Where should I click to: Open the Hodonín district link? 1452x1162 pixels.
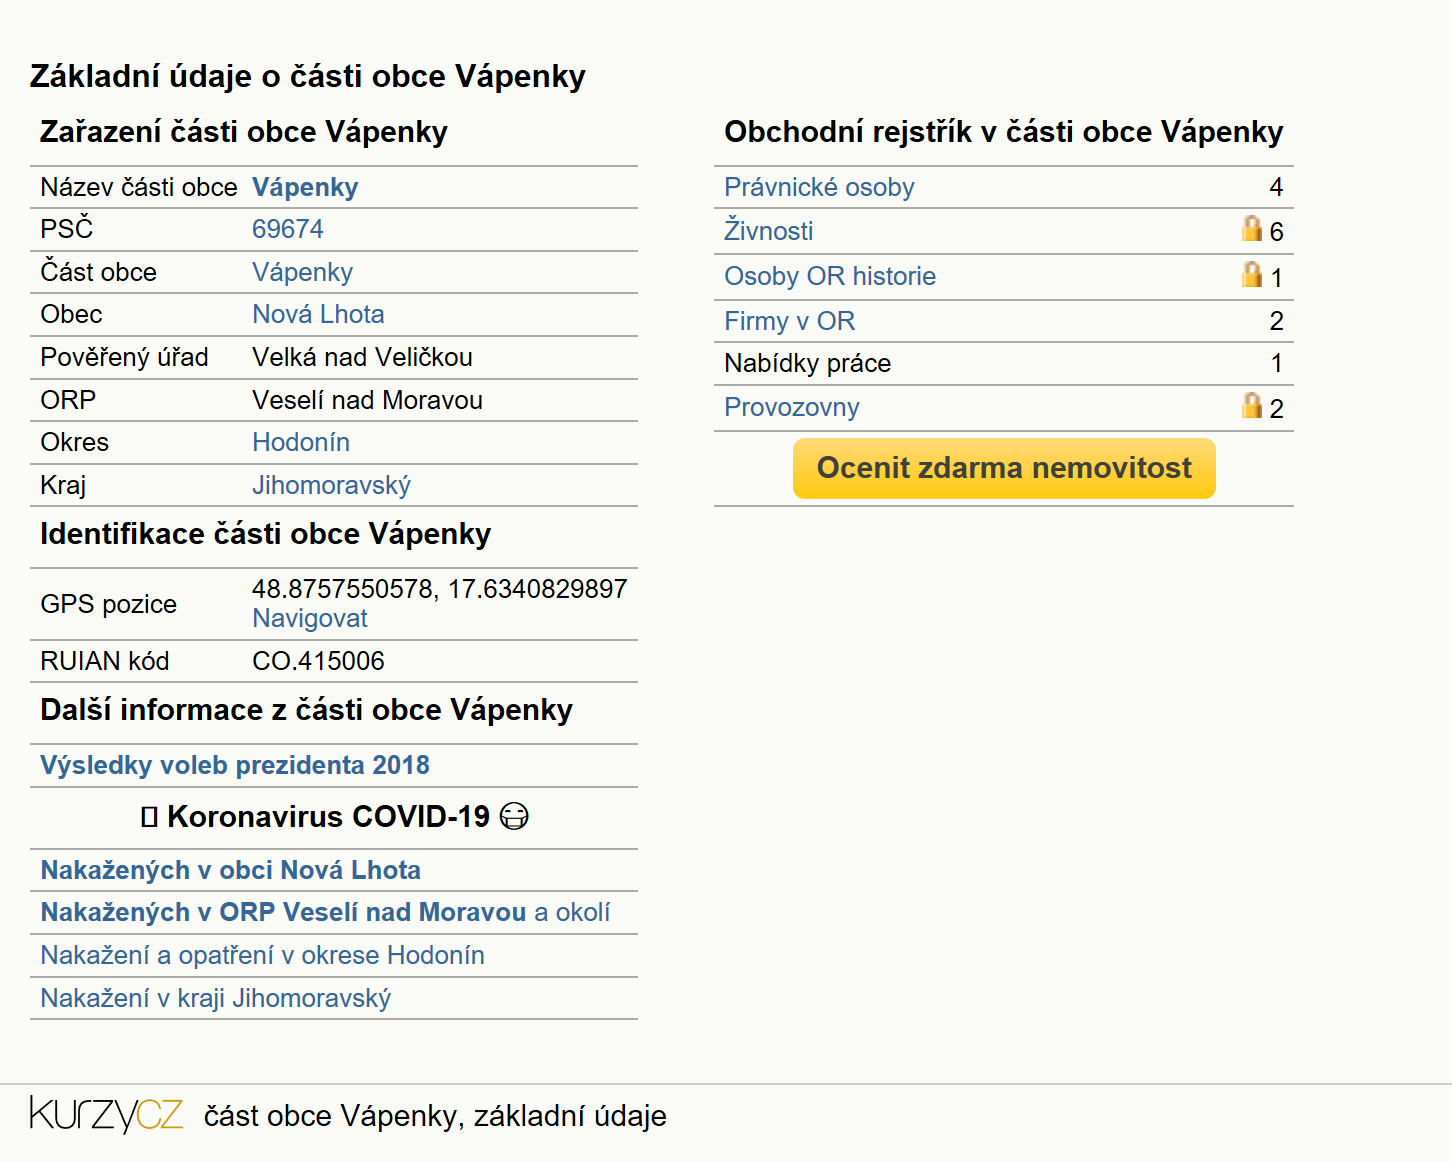301,442
